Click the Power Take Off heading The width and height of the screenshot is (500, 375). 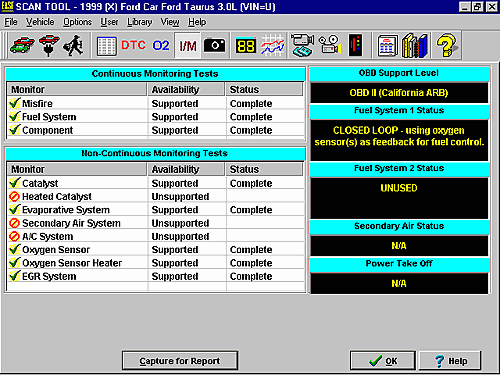click(x=399, y=264)
